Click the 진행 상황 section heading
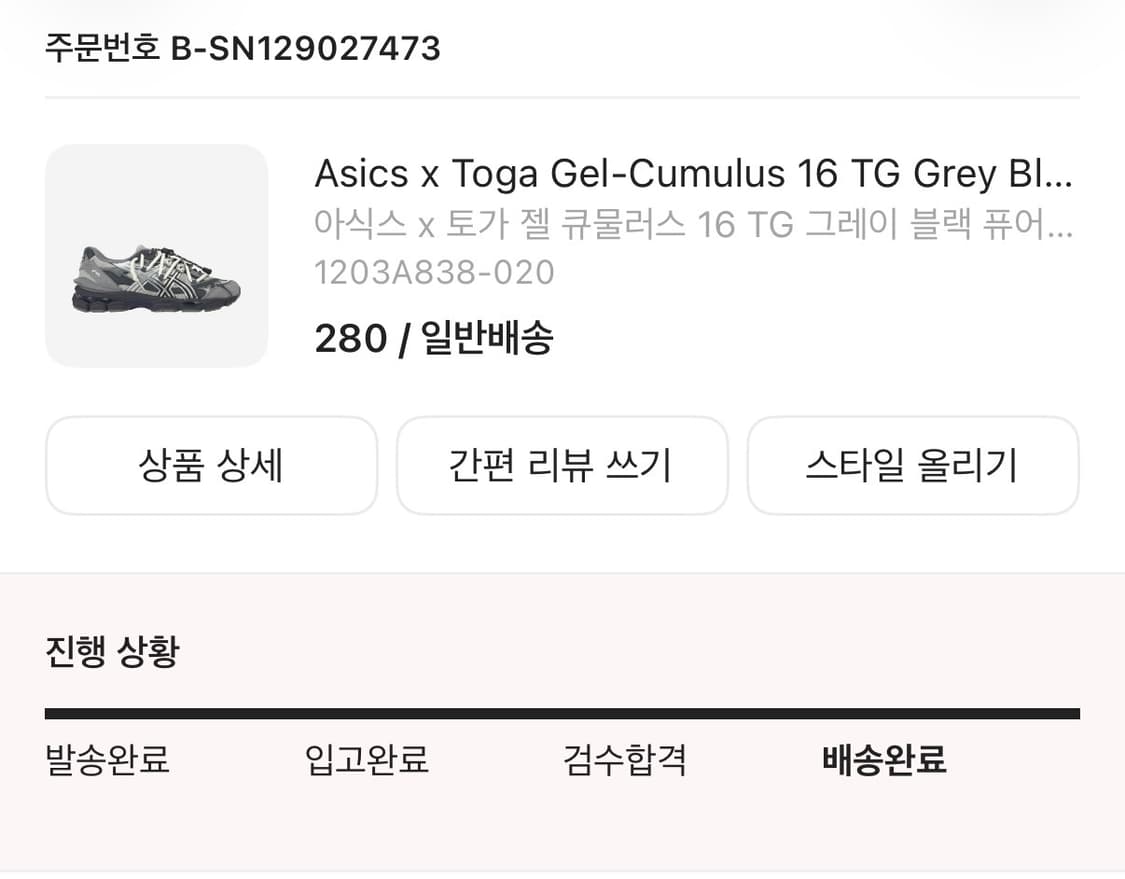Viewport: 1125px width, 879px height. click(x=110, y=652)
